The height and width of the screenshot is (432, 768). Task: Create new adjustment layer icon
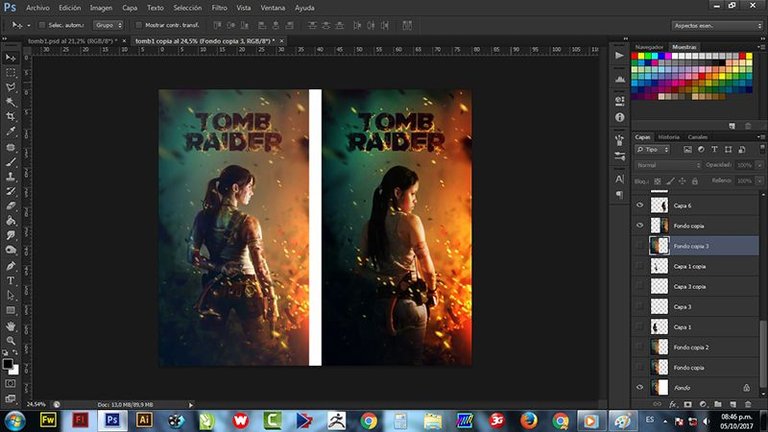point(703,404)
